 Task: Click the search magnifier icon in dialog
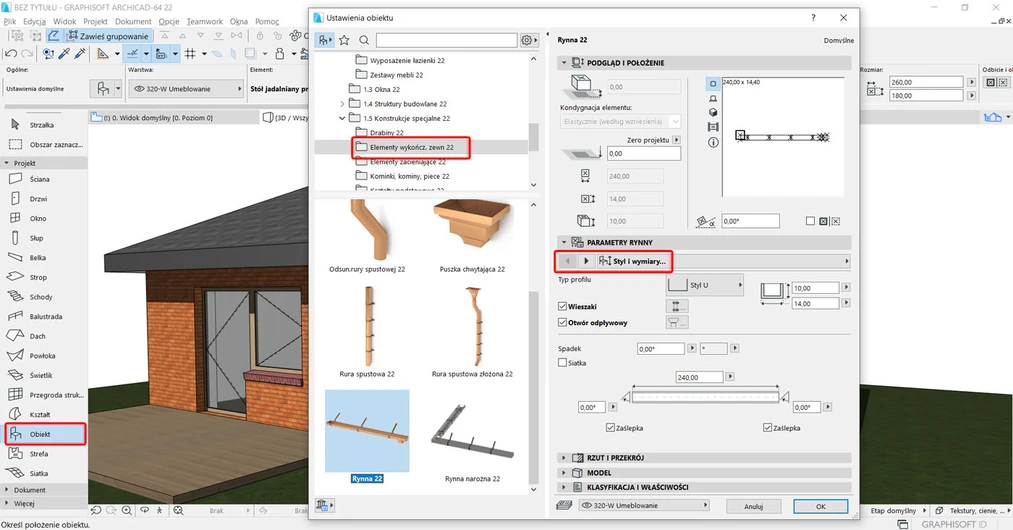[x=364, y=40]
